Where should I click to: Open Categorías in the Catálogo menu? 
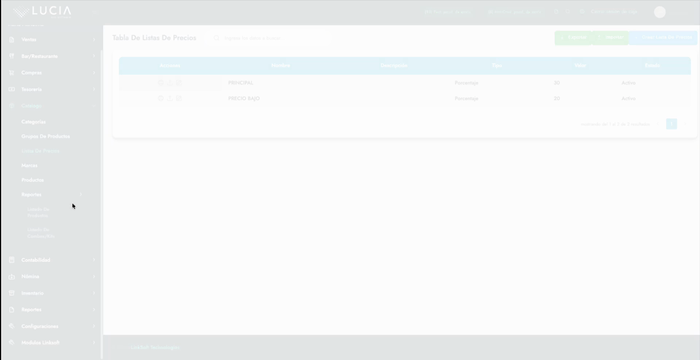[x=33, y=121]
